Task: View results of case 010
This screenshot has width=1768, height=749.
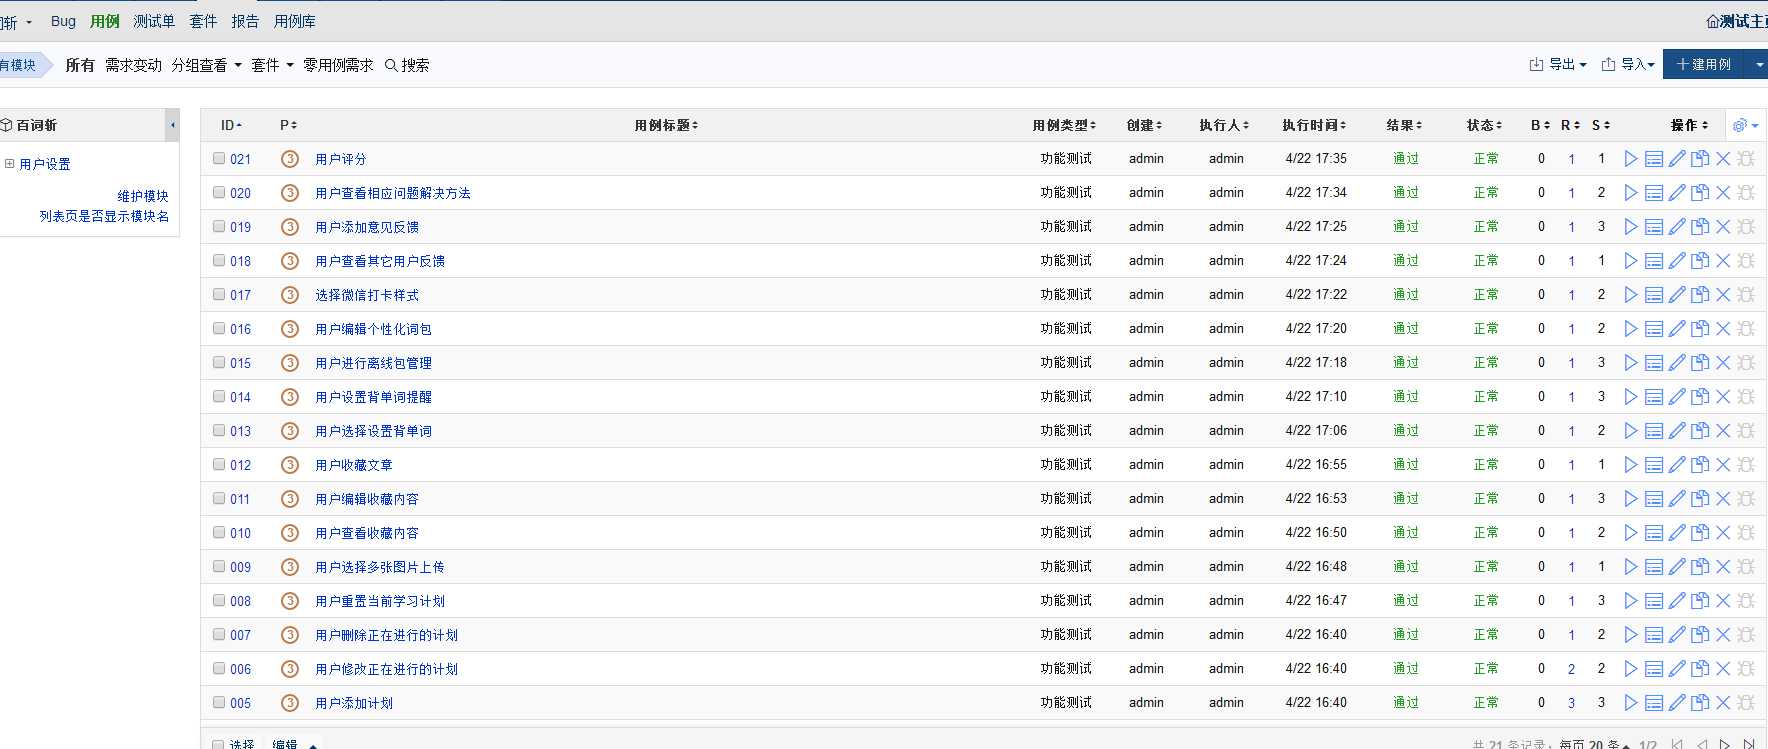Action: (1654, 533)
